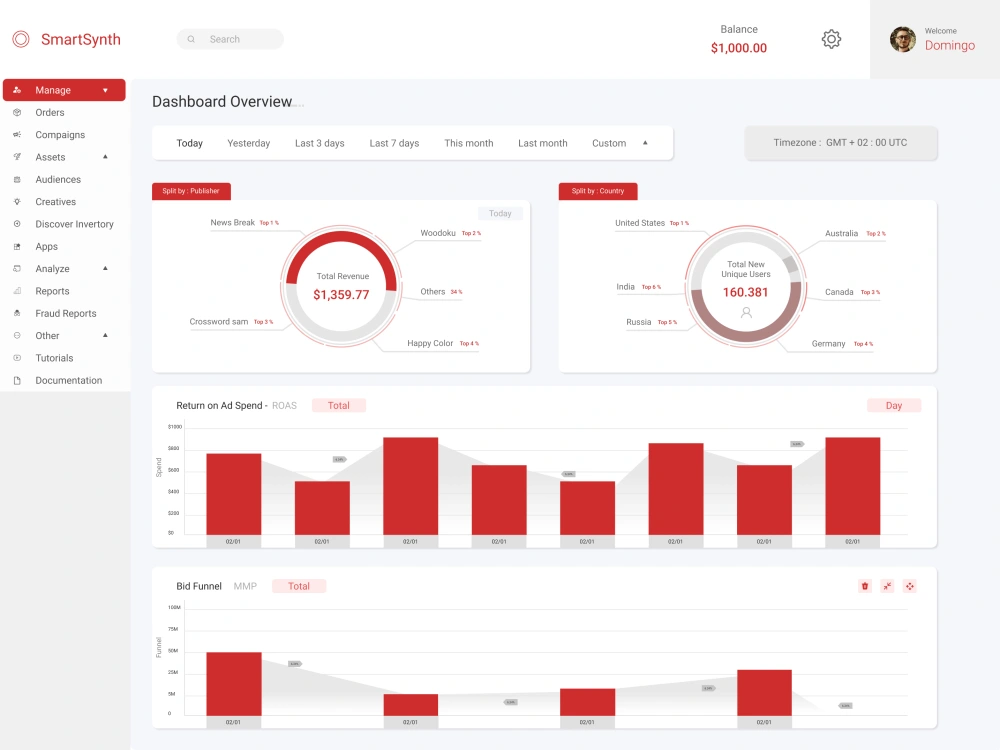
Task: Click user icon in Unique Users donut
Action: click(746, 312)
